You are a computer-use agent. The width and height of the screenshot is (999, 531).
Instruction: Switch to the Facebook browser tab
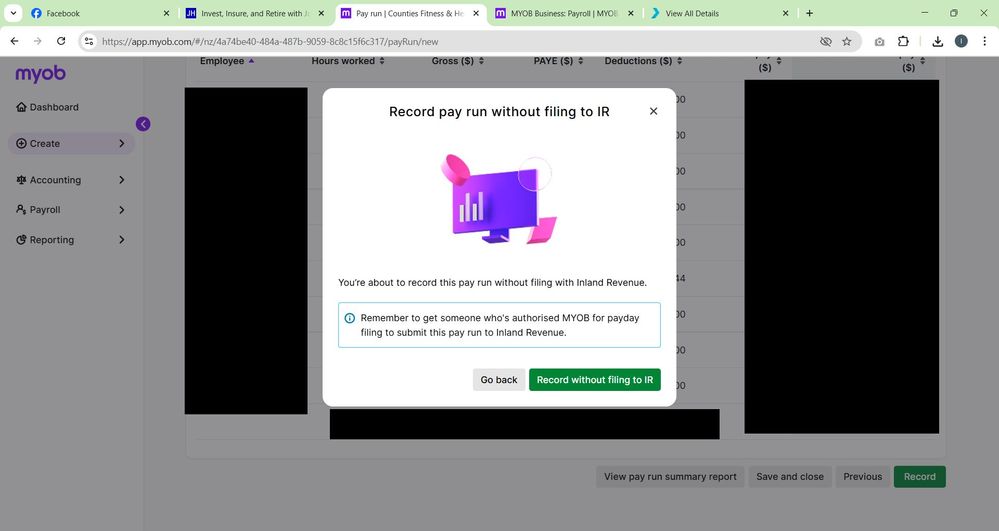pos(88,13)
